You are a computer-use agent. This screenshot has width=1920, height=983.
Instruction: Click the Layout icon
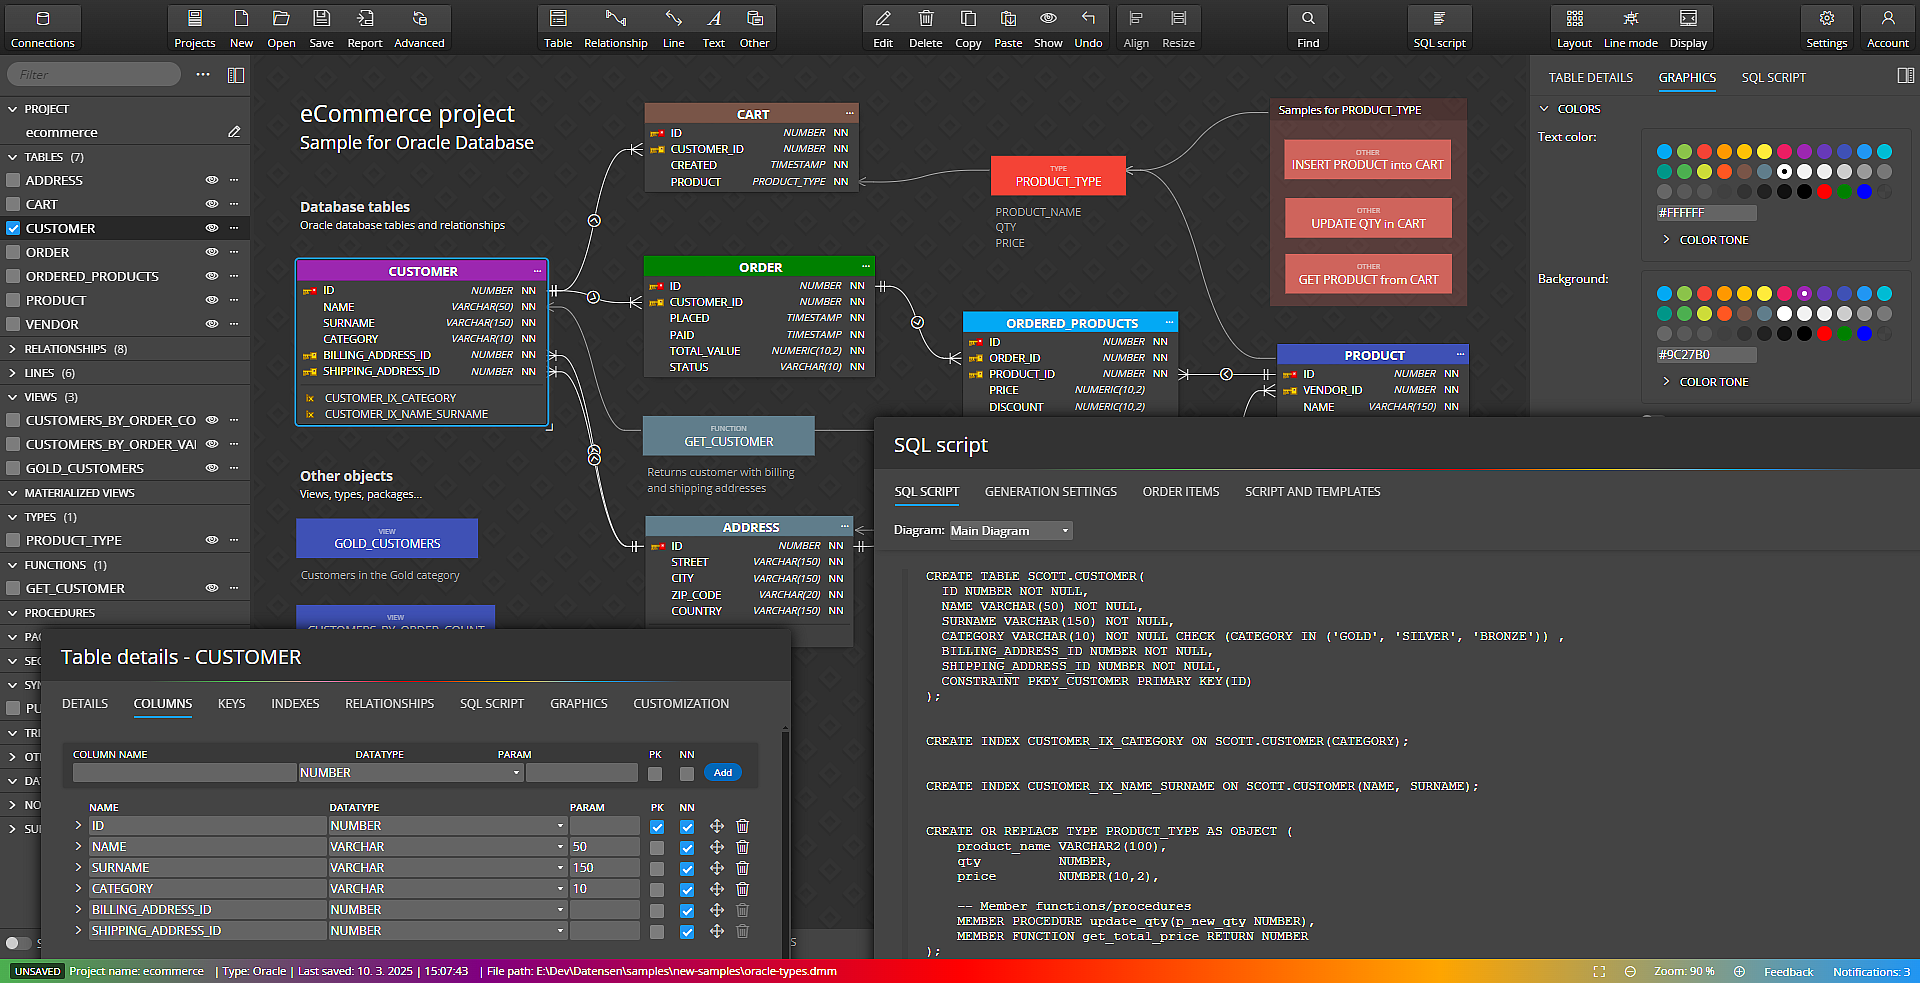(x=1573, y=27)
